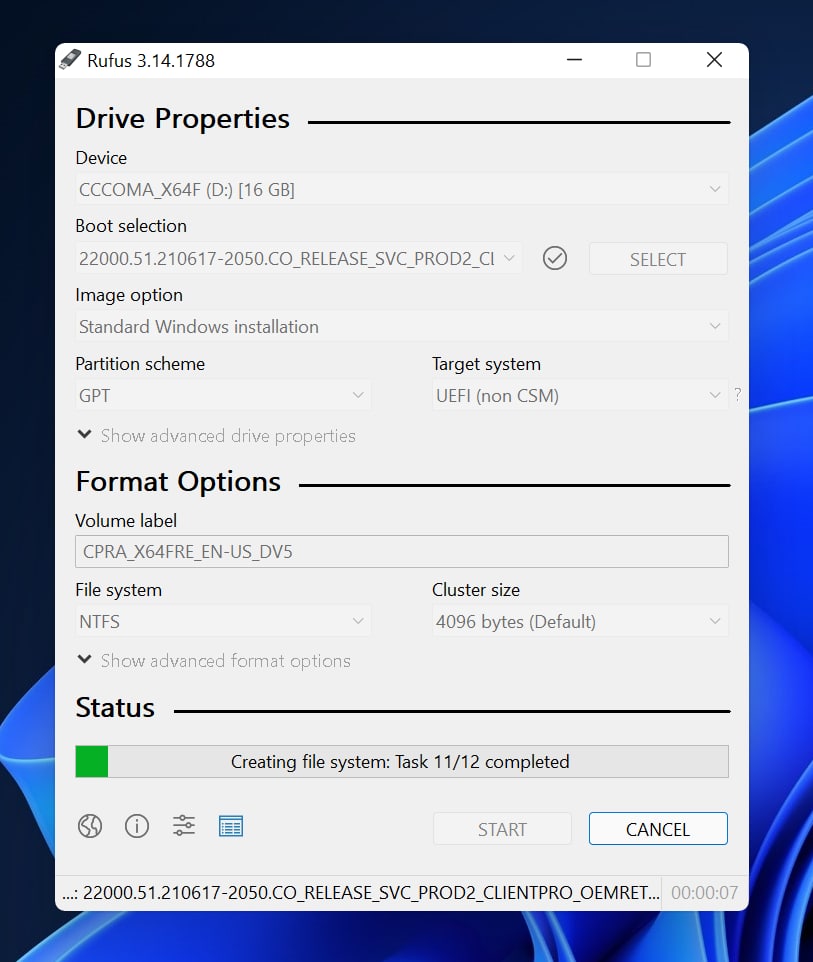
Task: Expand Show advanced drive properties
Action: click(x=217, y=436)
